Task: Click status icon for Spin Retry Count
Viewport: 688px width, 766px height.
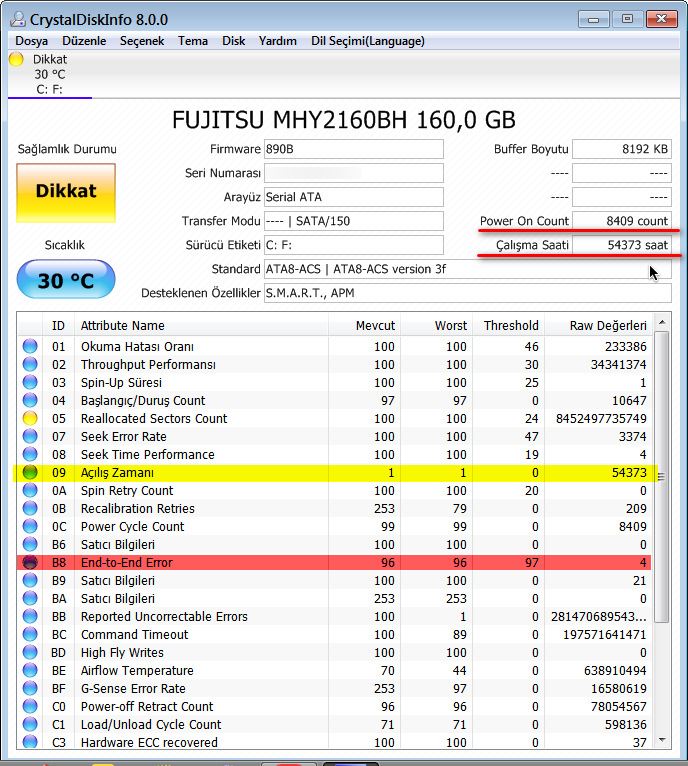Action: (x=30, y=490)
